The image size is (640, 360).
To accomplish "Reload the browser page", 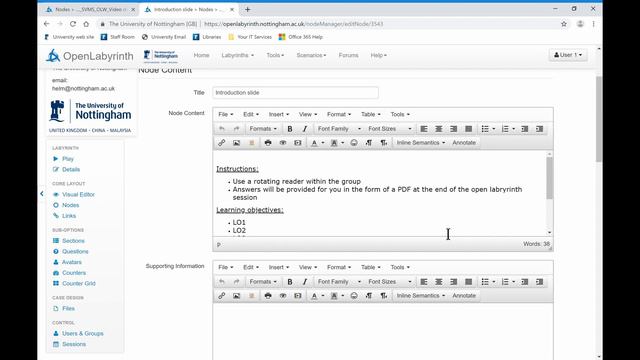I will click(73, 24).
